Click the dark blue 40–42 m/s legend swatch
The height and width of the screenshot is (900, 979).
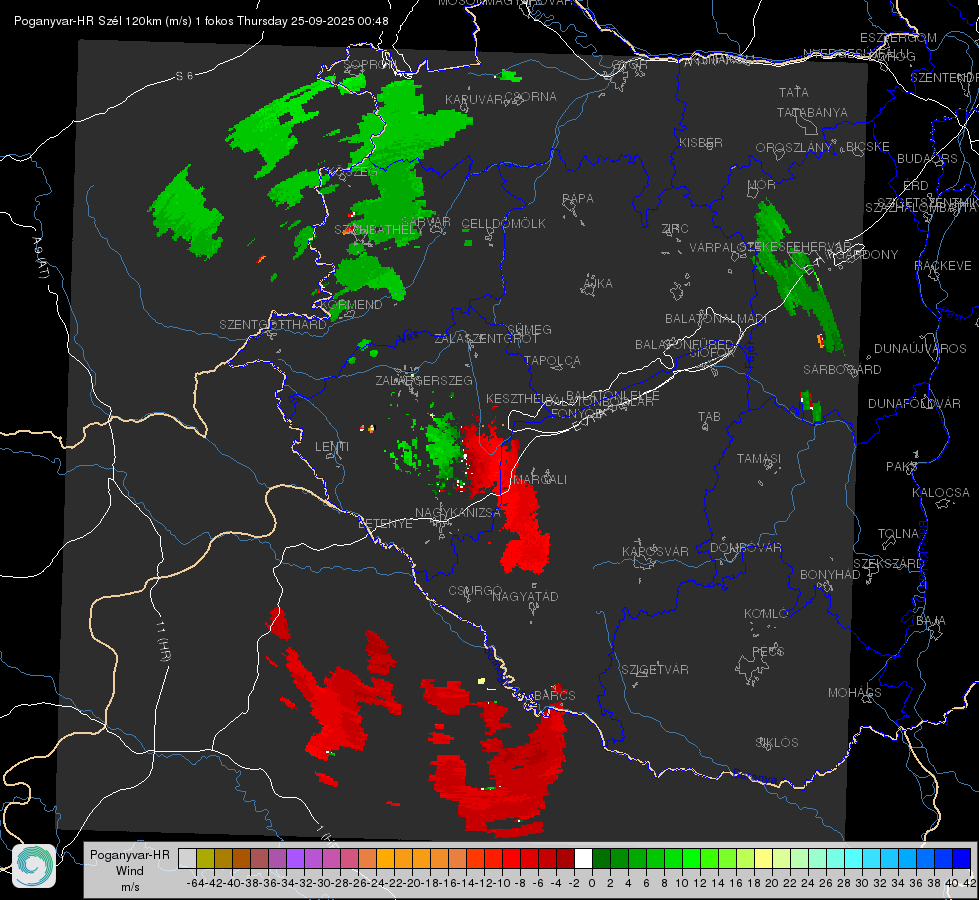click(x=962, y=858)
